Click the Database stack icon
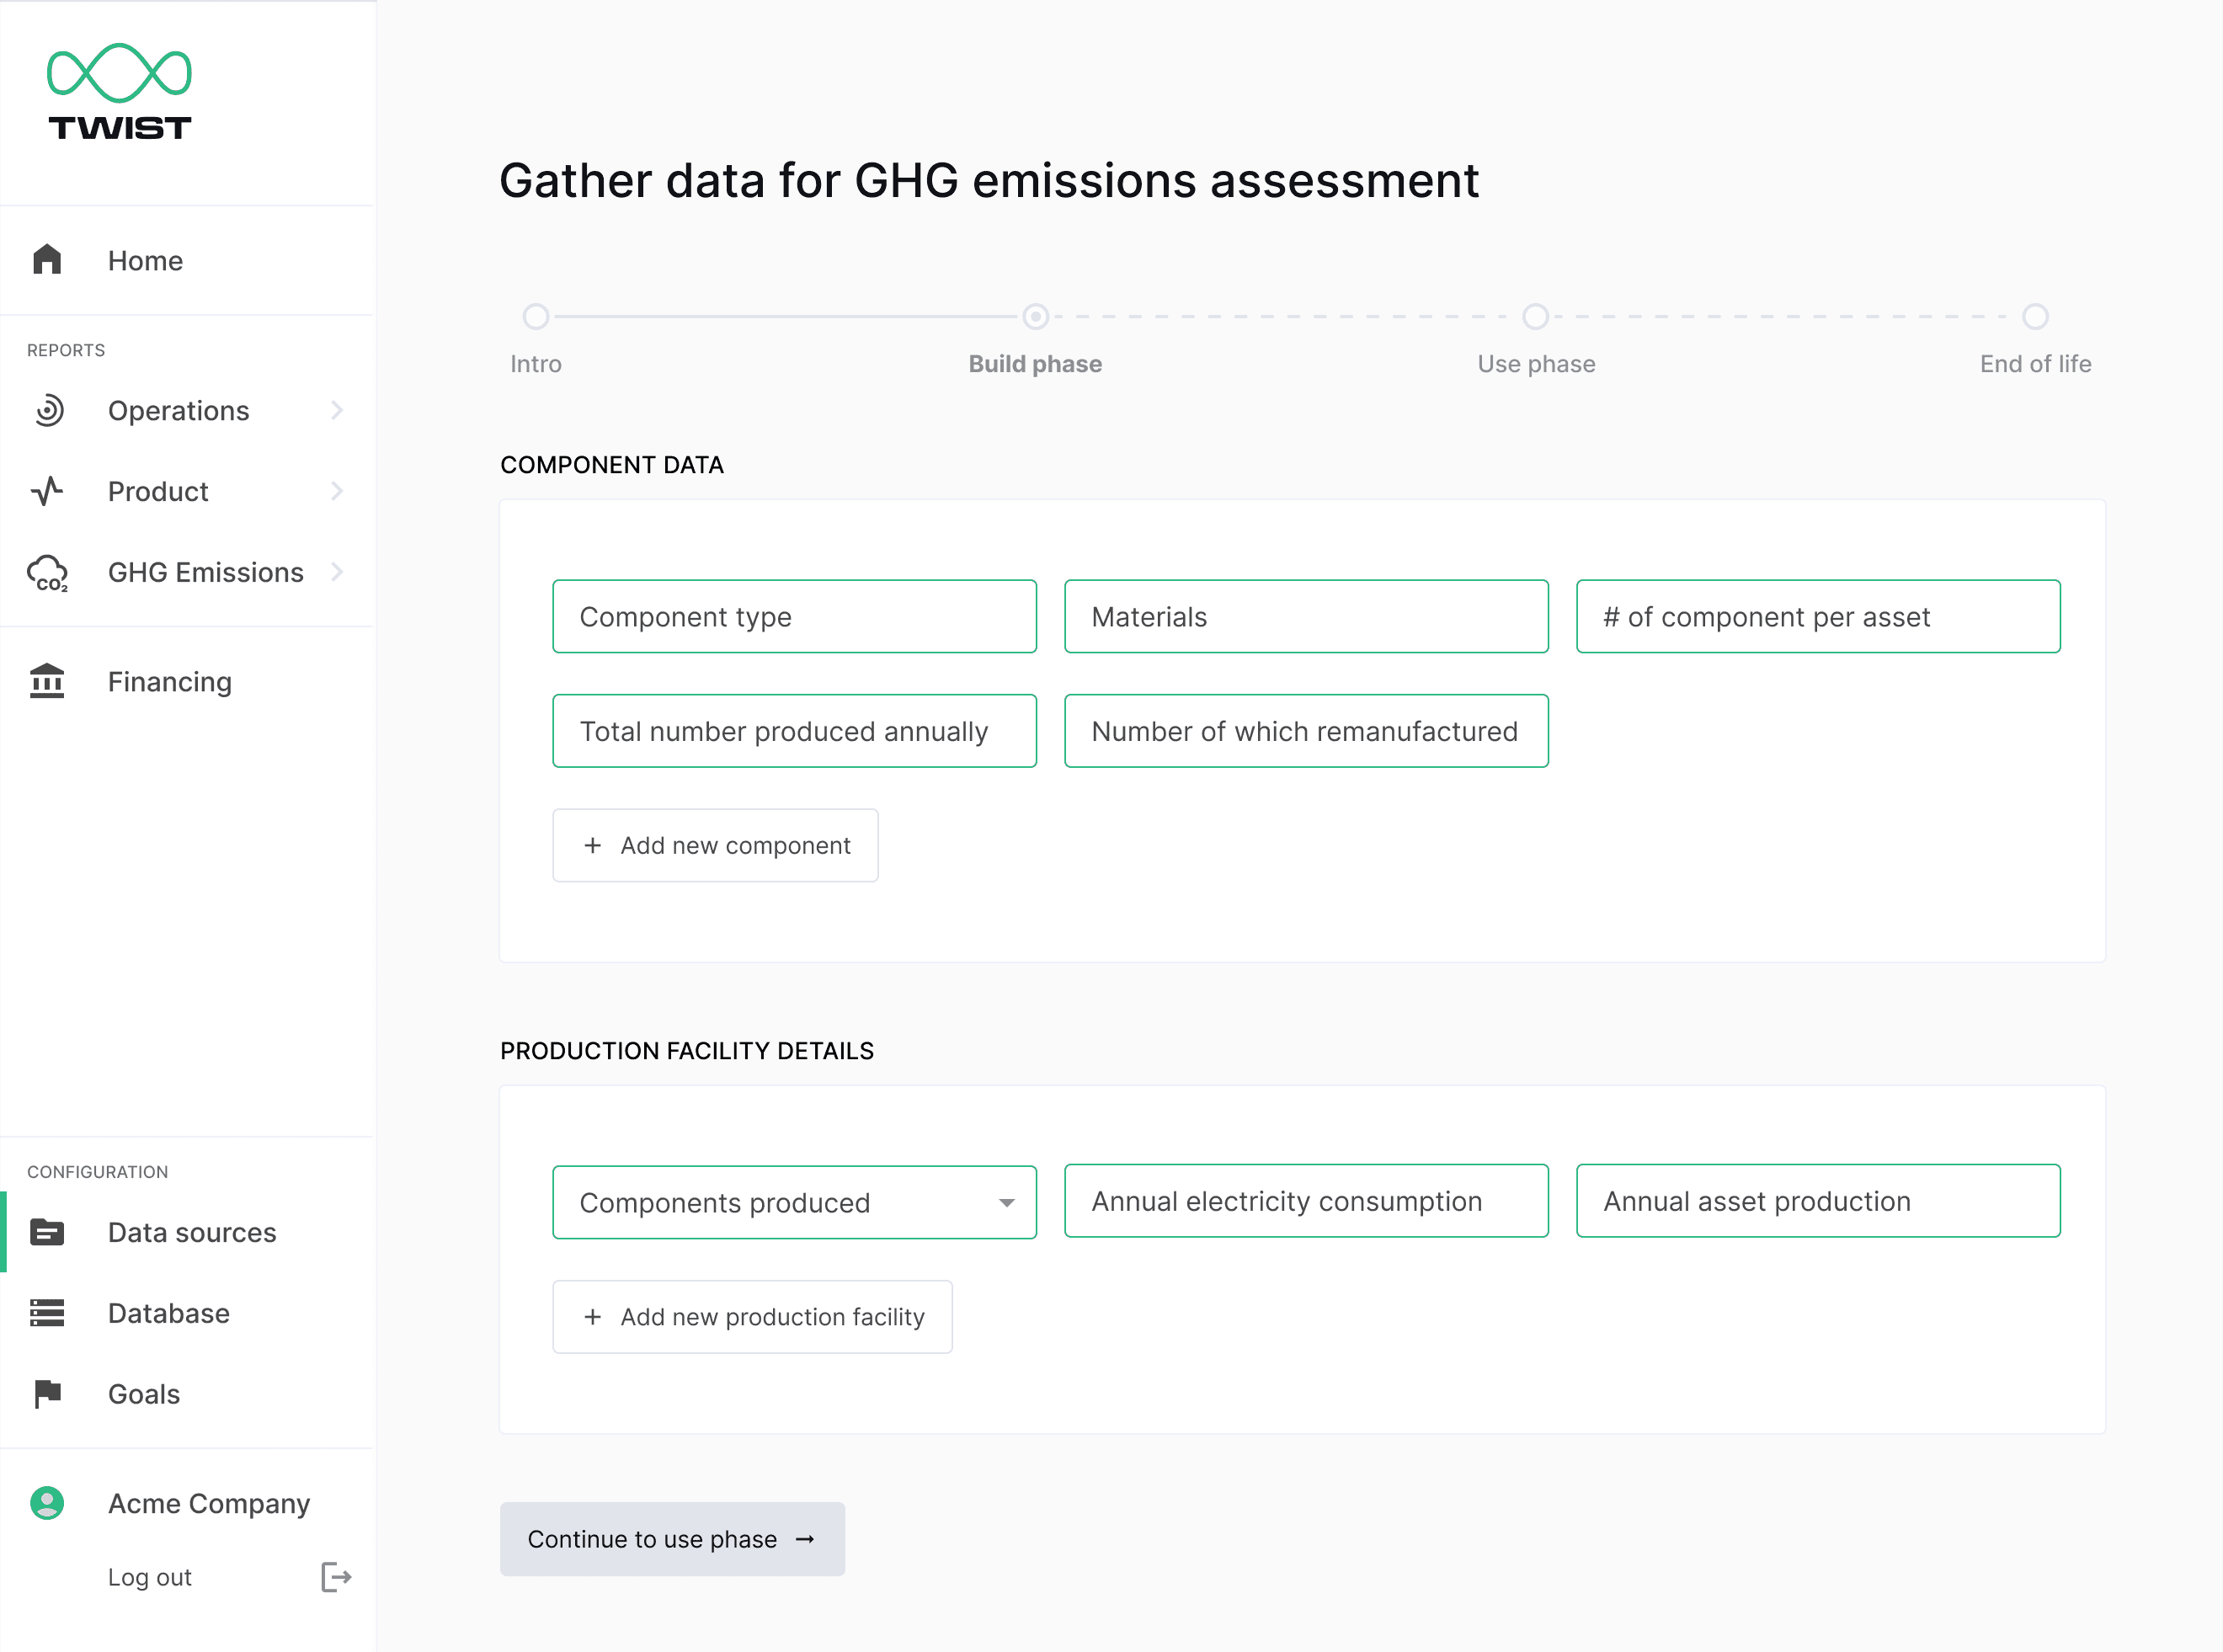This screenshot has height=1652, width=2223. click(x=47, y=1313)
